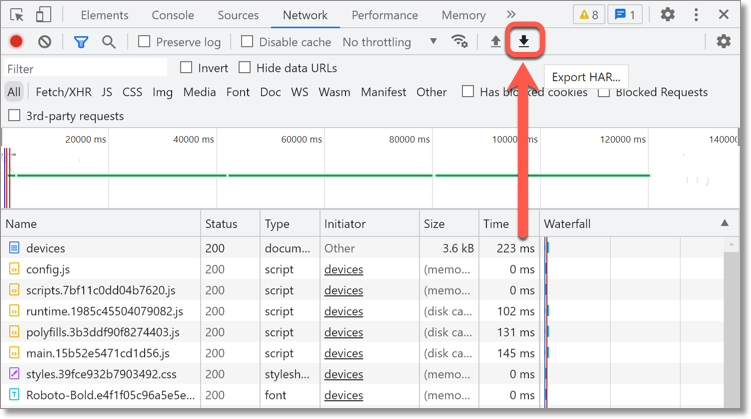Open network conditions wifi icon
Image resolution: width=751 pixels, height=419 pixels.
point(459,42)
